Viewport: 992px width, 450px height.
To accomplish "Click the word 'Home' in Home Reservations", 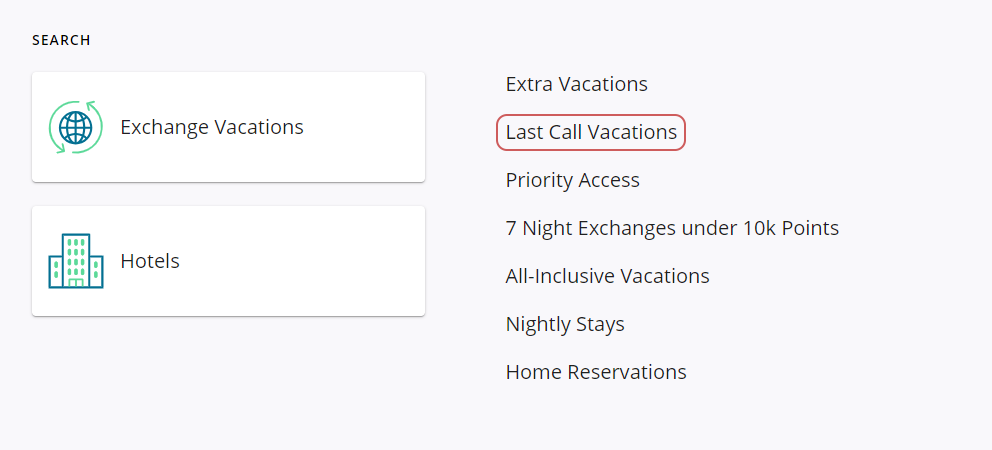I will coord(534,372).
